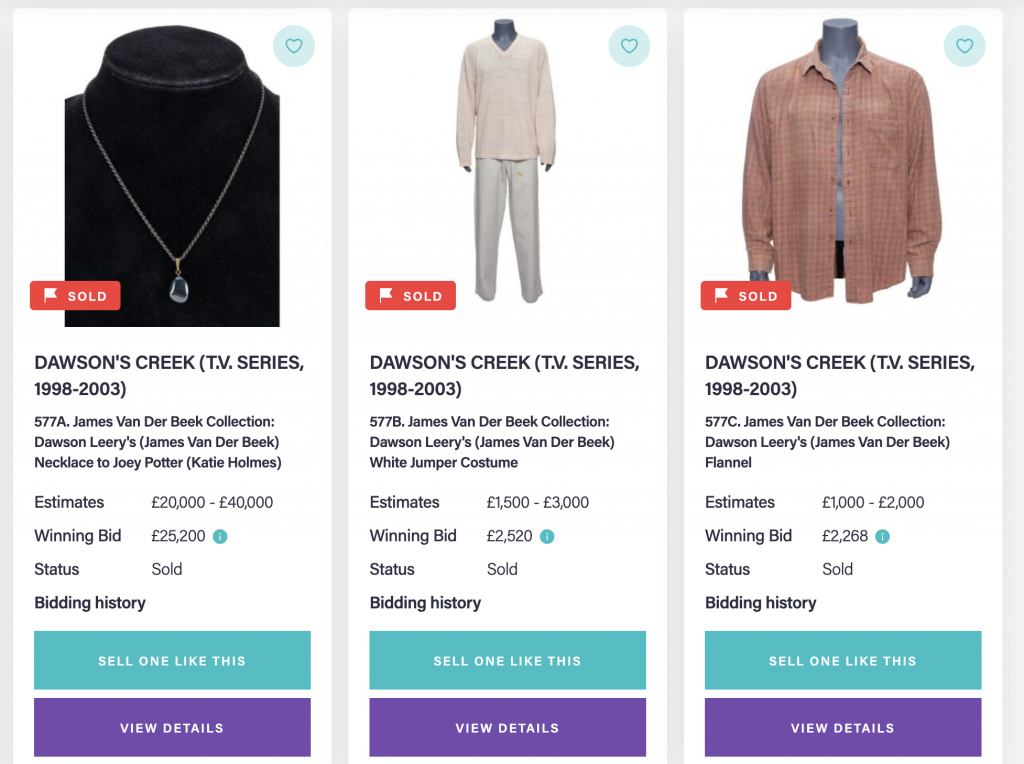The width and height of the screenshot is (1024, 764).
Task: View details of the Flannel lot 577C
Action: 843,728
